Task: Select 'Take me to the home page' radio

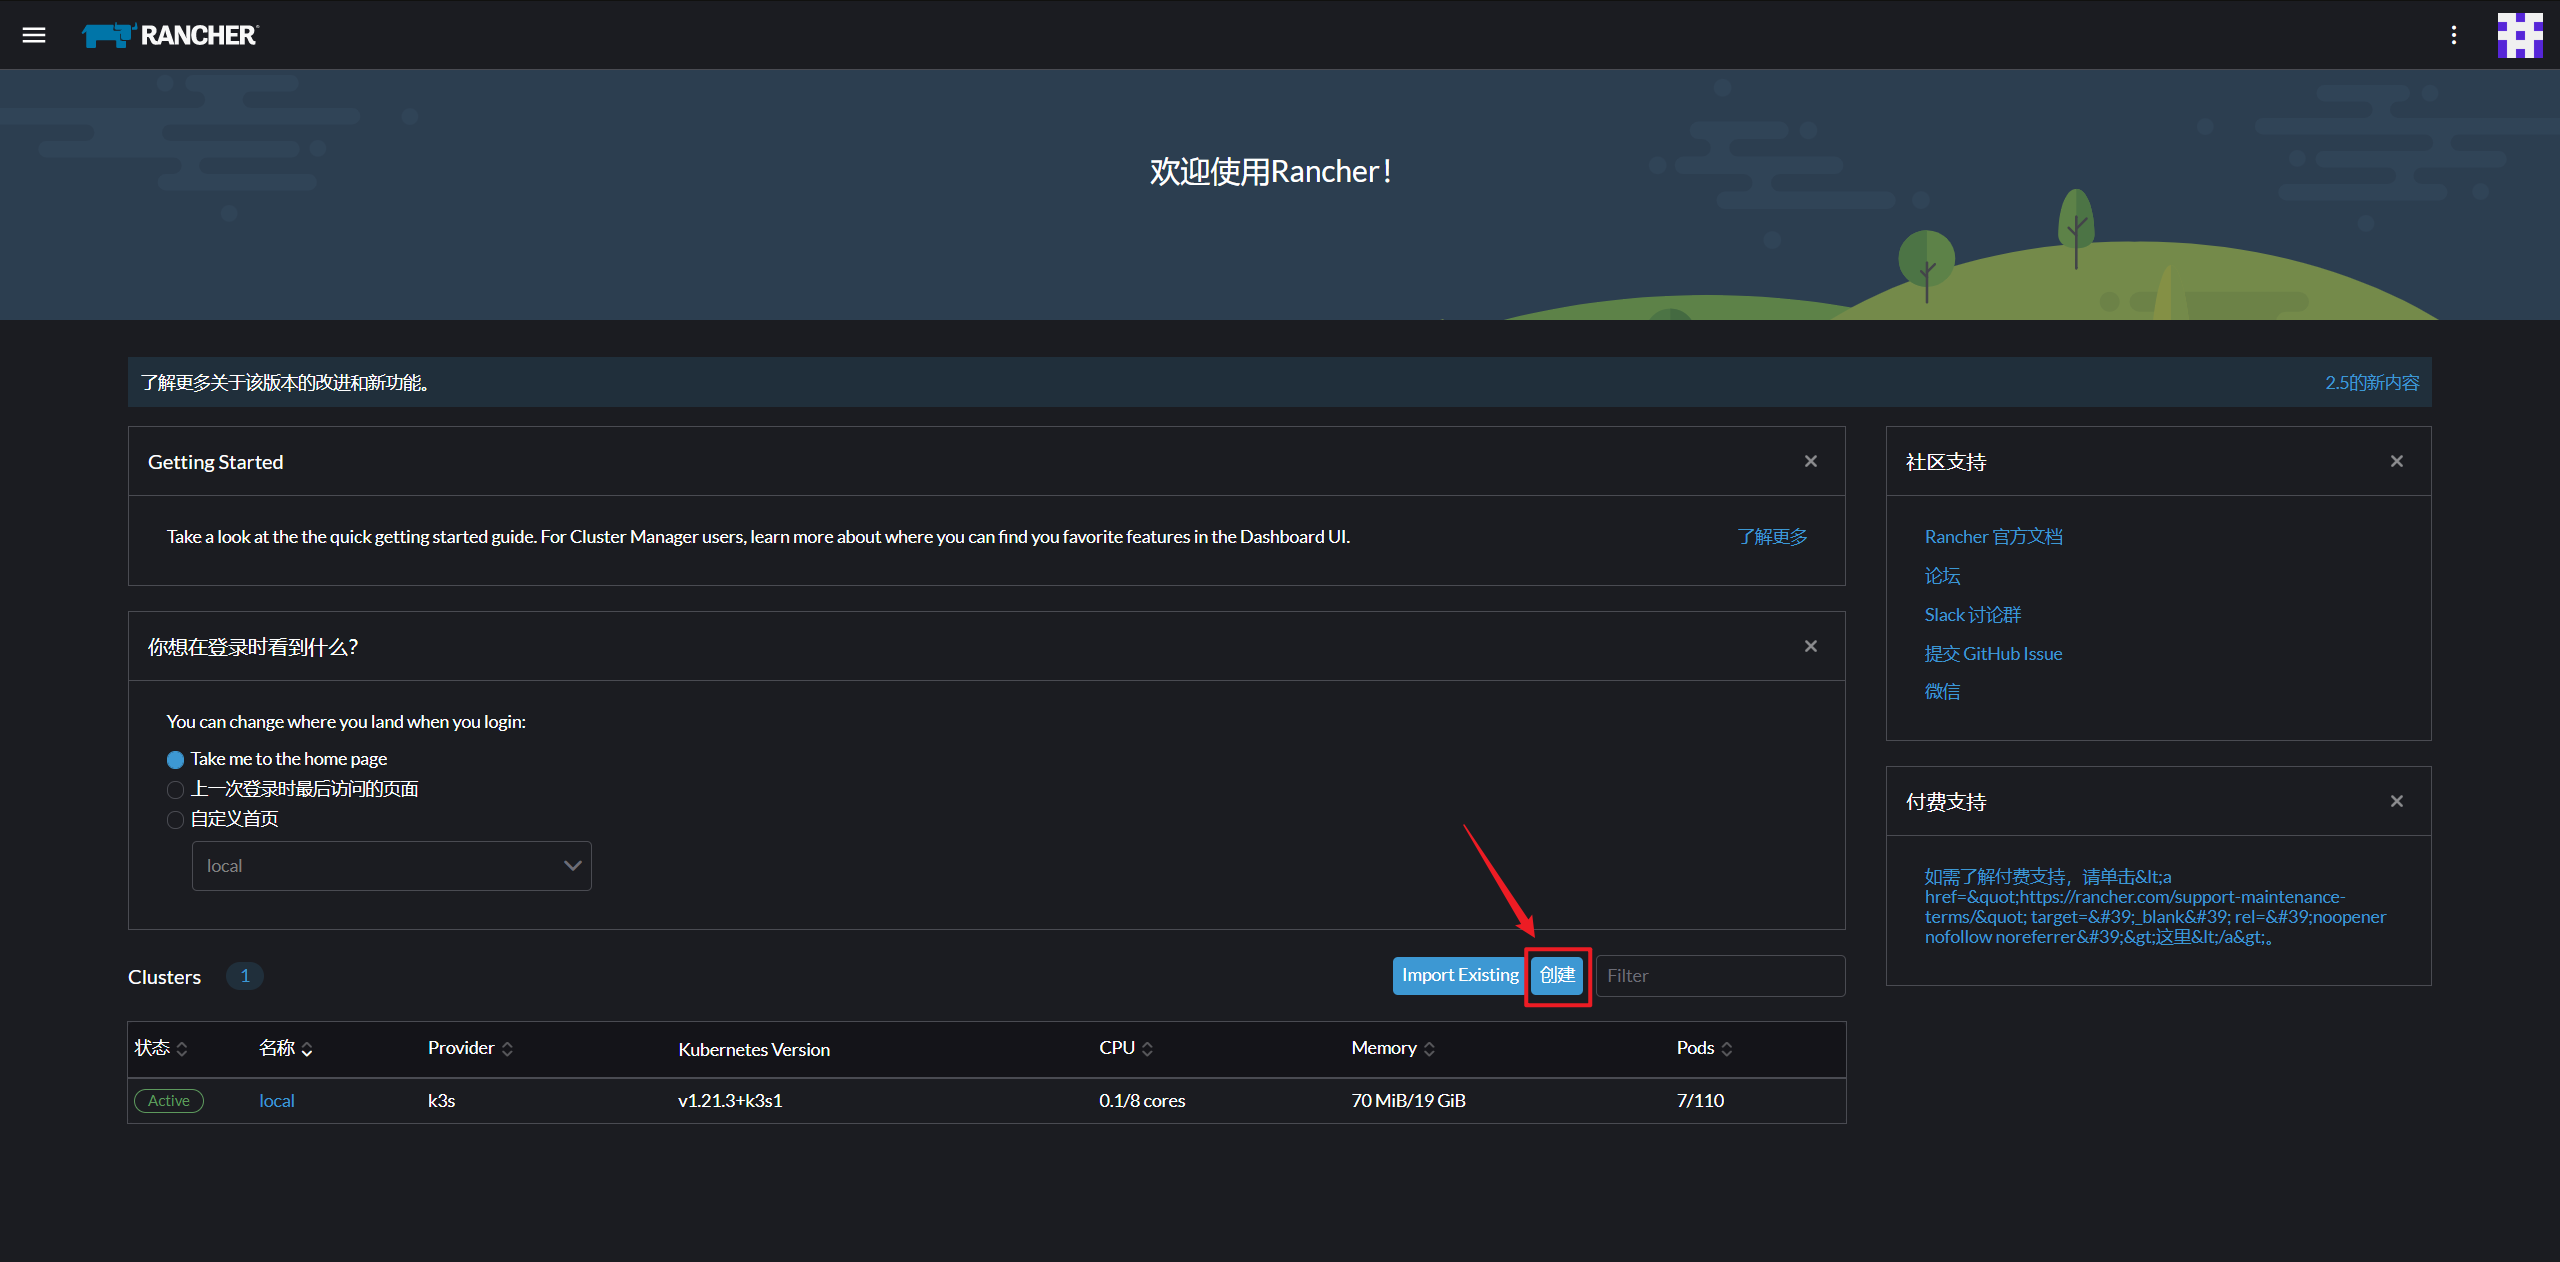Action: (175, 760)
